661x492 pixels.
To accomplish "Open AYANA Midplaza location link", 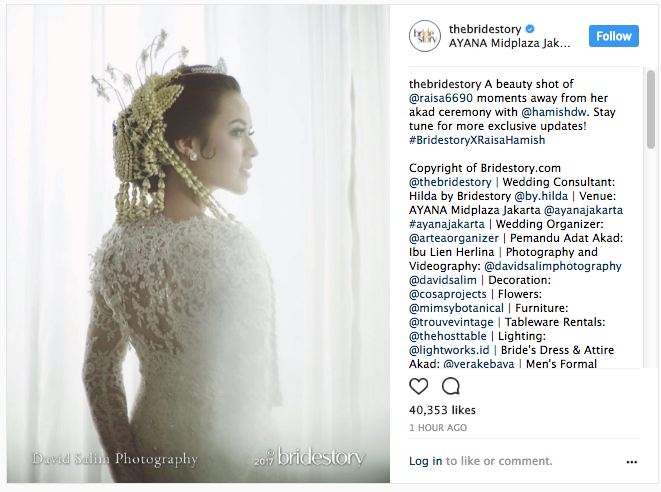I will pos(509,43).
